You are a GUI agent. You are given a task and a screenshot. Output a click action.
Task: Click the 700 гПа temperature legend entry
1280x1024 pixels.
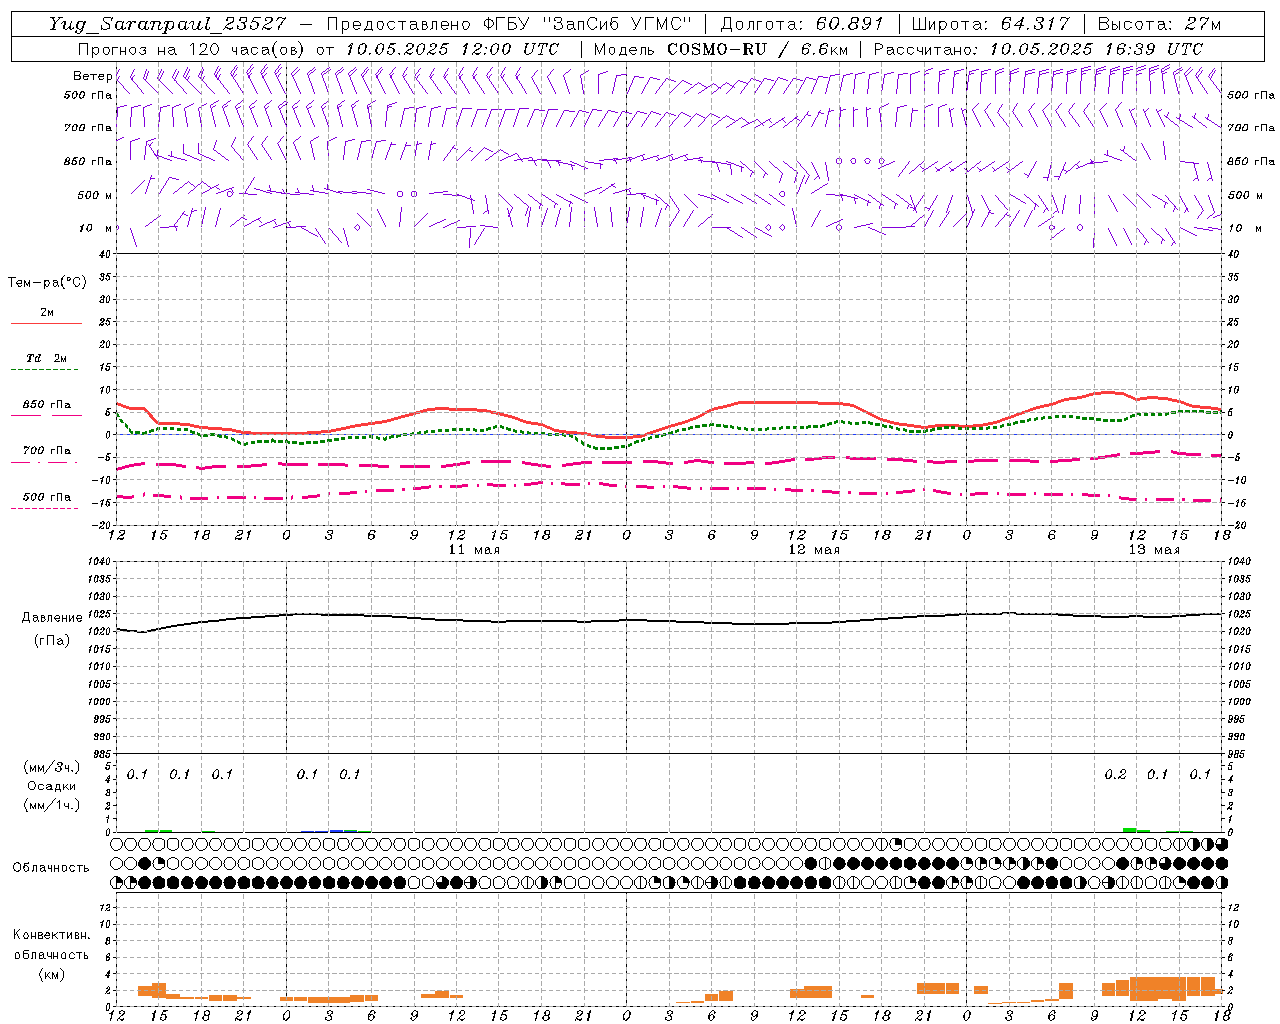(47, 451)
